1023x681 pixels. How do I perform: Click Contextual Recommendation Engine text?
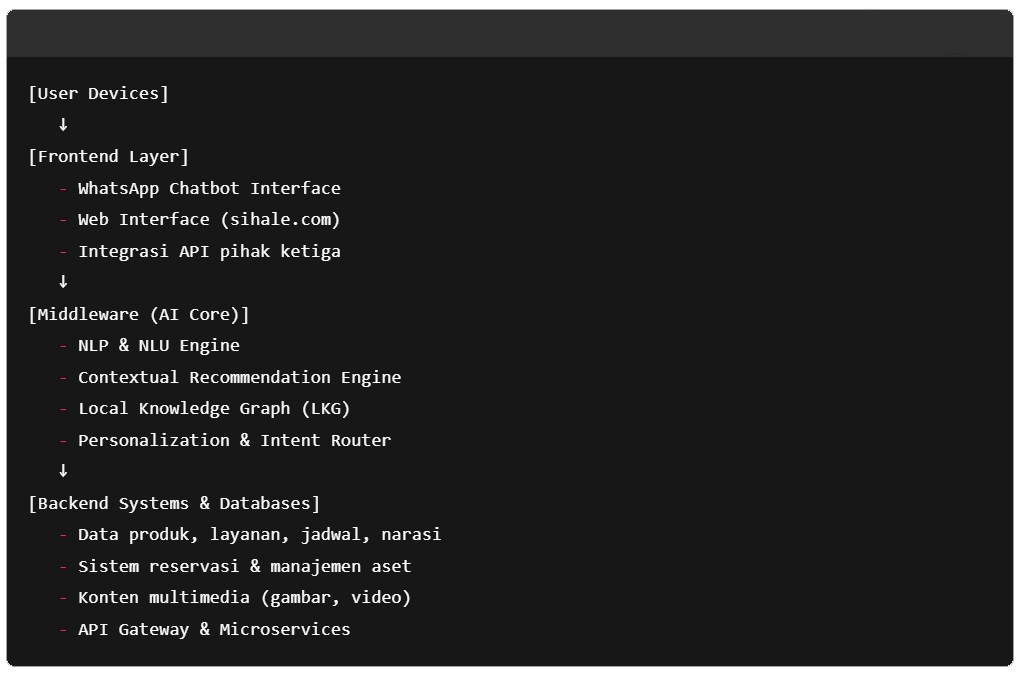[239, 377]
